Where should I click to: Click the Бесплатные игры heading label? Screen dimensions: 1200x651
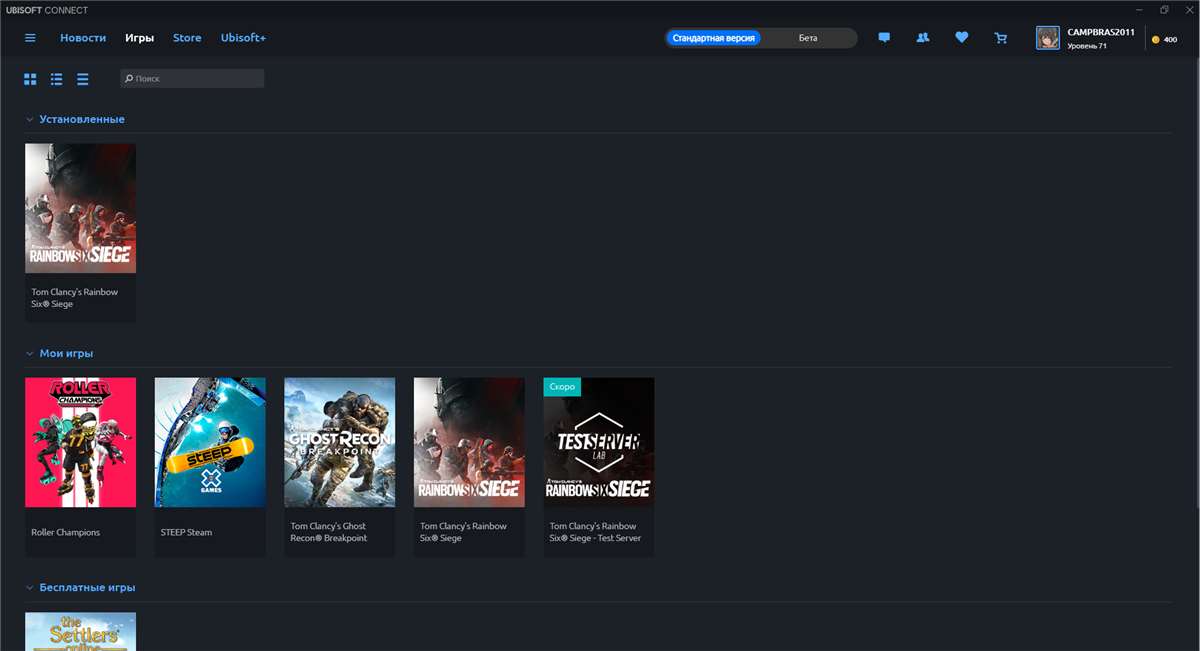click(x=87, y=587)
